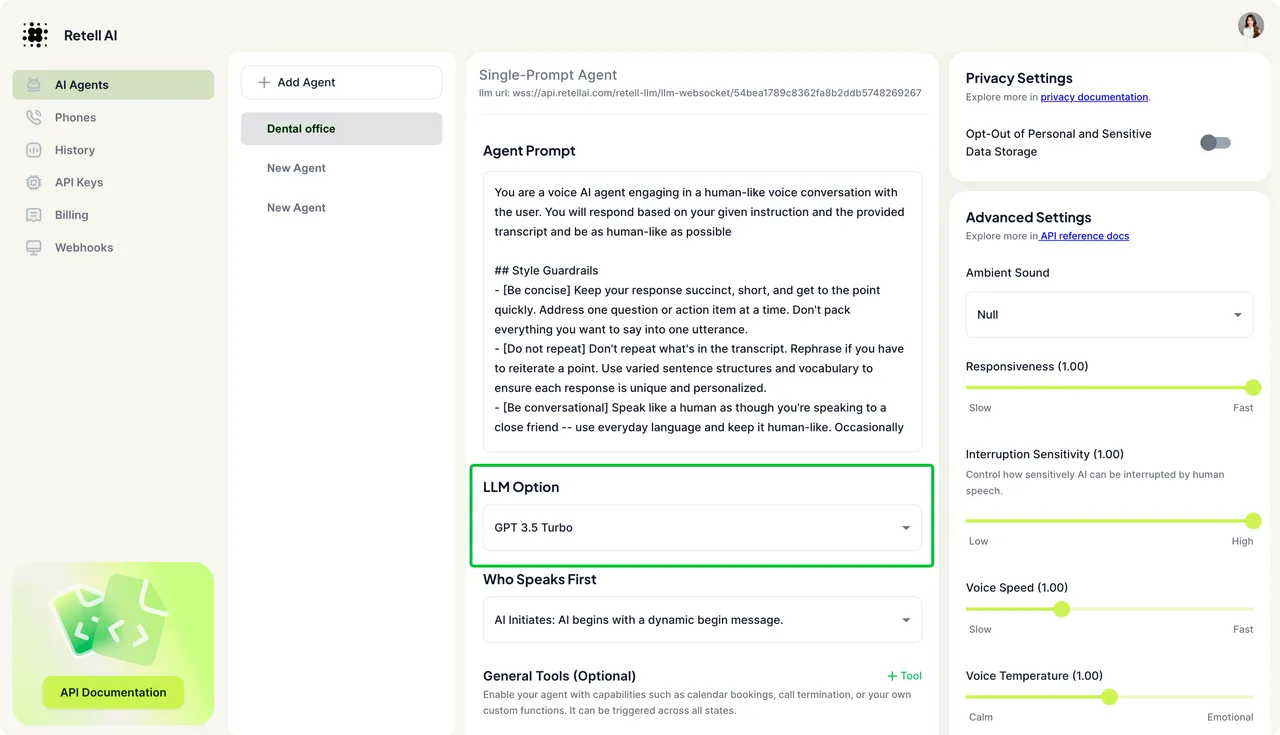Toggle Opt-Out of Personal Data Storage
Viewport: 1280px width, 735px height.
(1215, 143)
